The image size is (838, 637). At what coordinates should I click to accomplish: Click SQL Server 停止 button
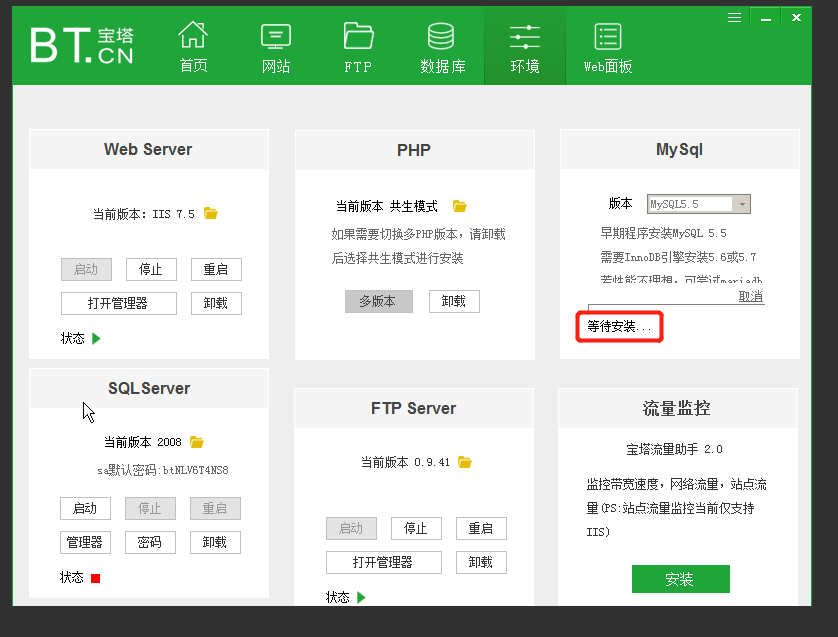click(150, 508)
